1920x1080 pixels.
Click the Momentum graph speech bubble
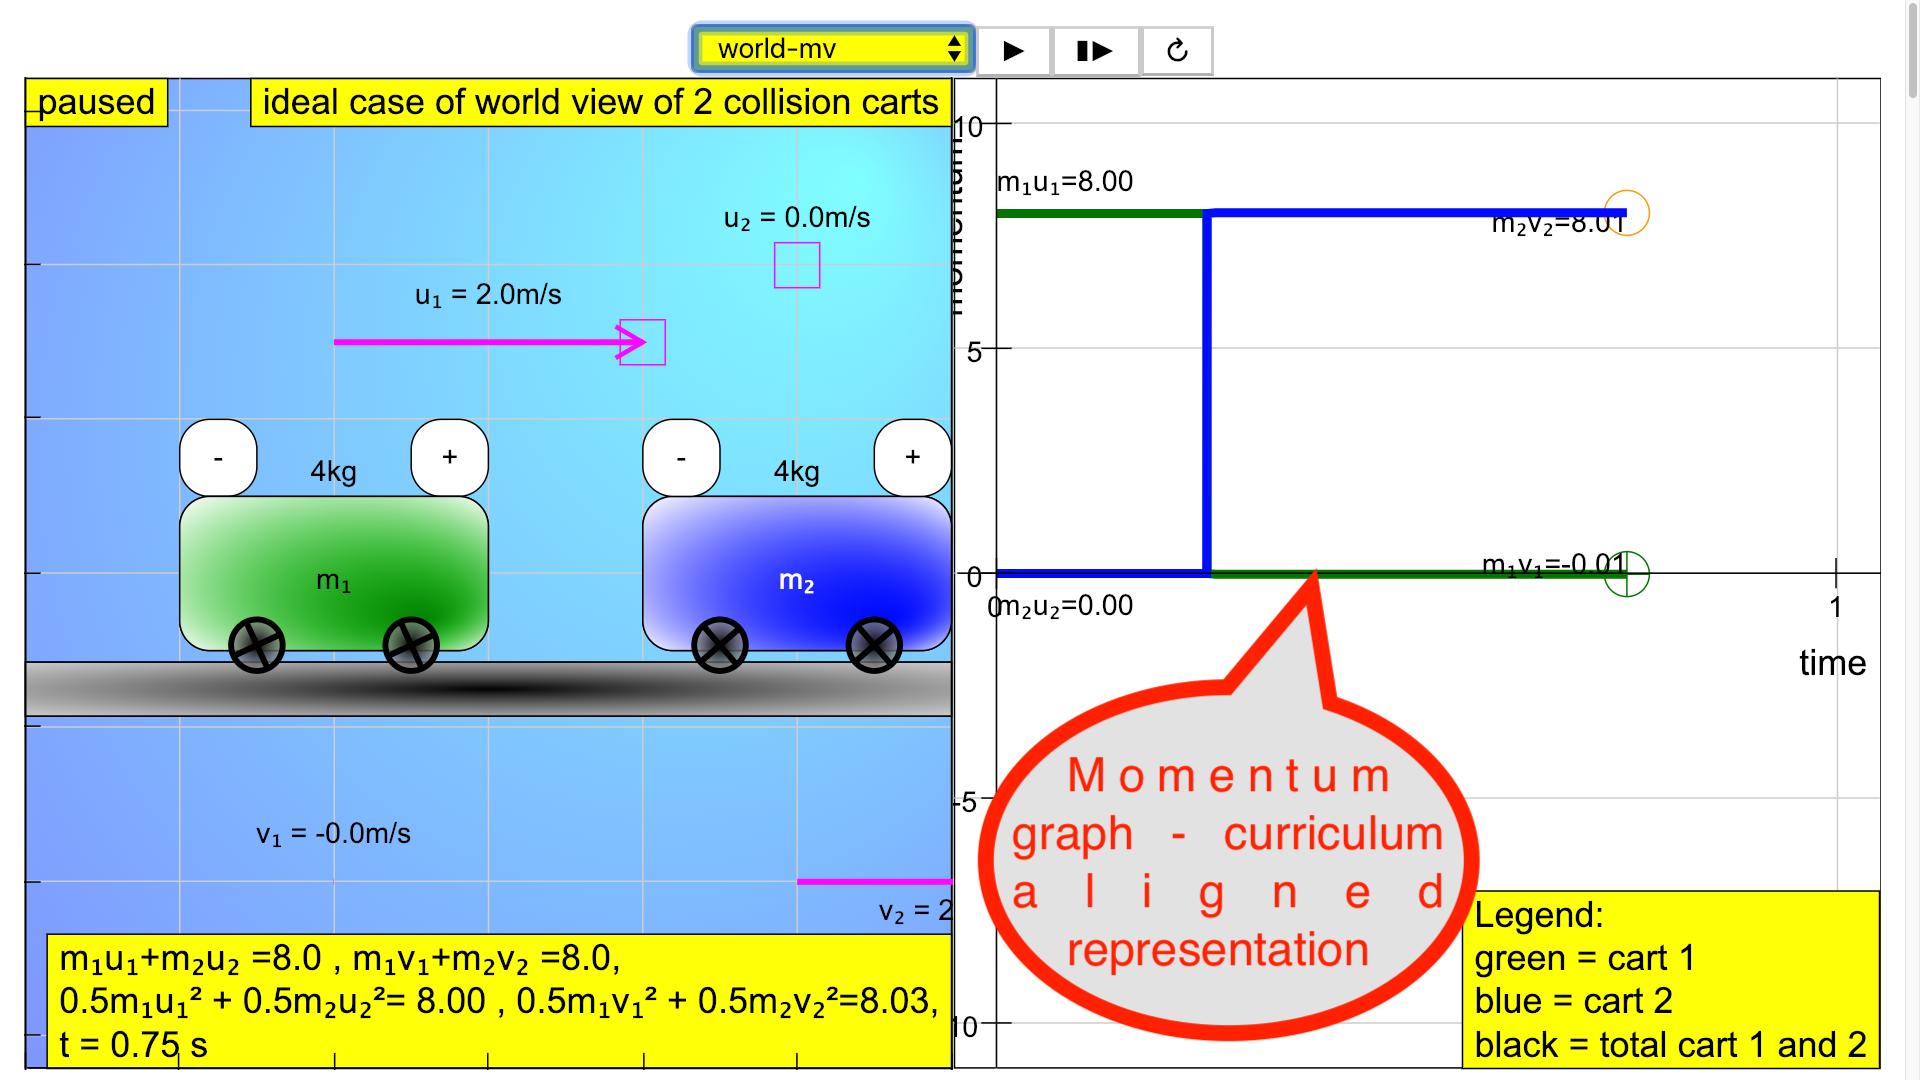(1228, 860)
